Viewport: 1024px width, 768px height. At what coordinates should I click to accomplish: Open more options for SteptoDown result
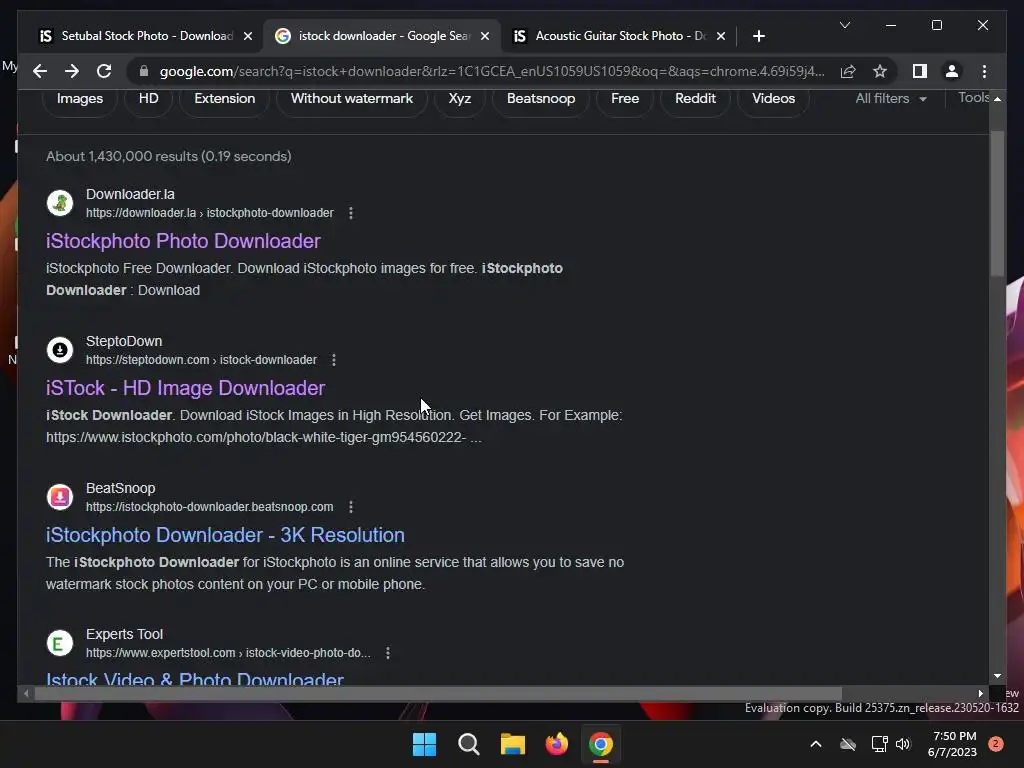pos(334,360)
